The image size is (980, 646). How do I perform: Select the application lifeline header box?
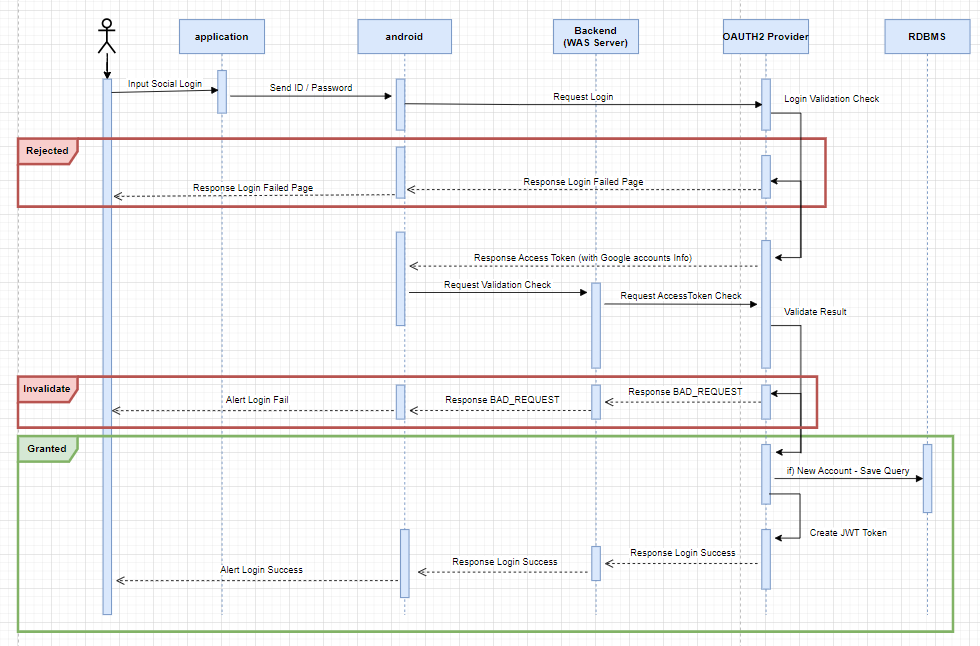(x=221, y=36)
